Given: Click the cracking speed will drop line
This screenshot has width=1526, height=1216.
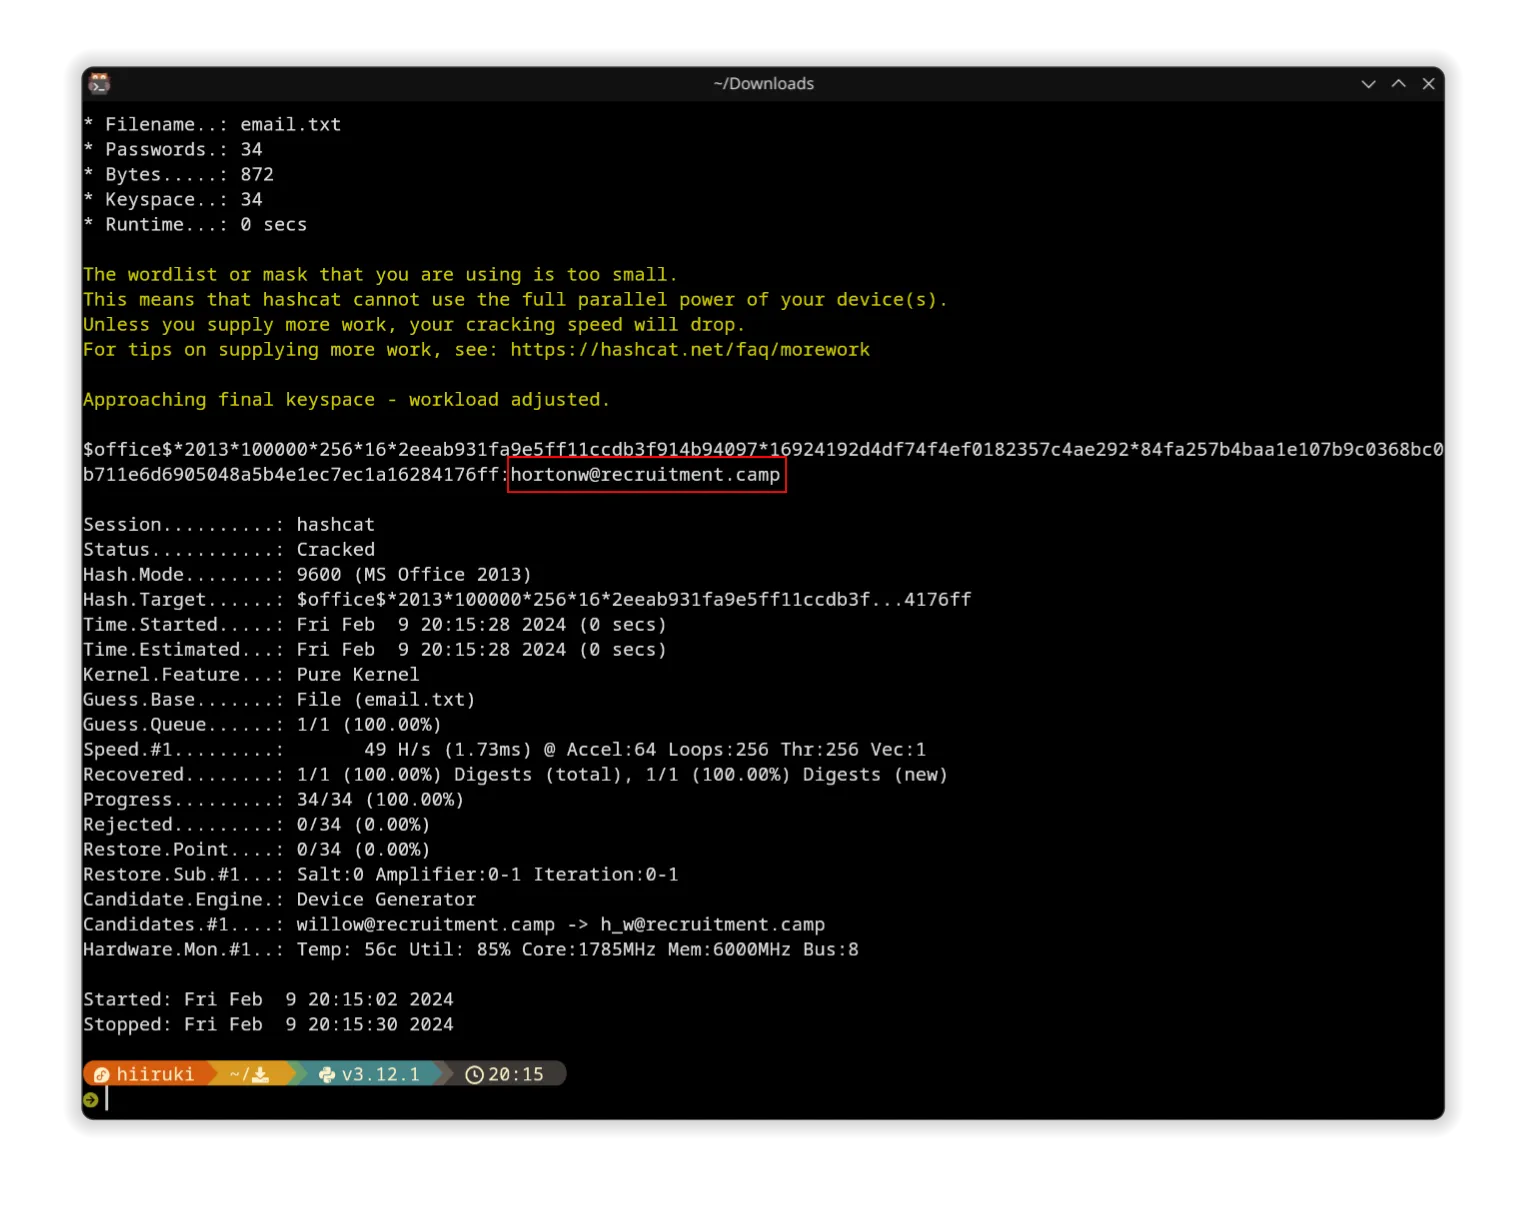Looking at the screenshot, I should pos(414,325).
